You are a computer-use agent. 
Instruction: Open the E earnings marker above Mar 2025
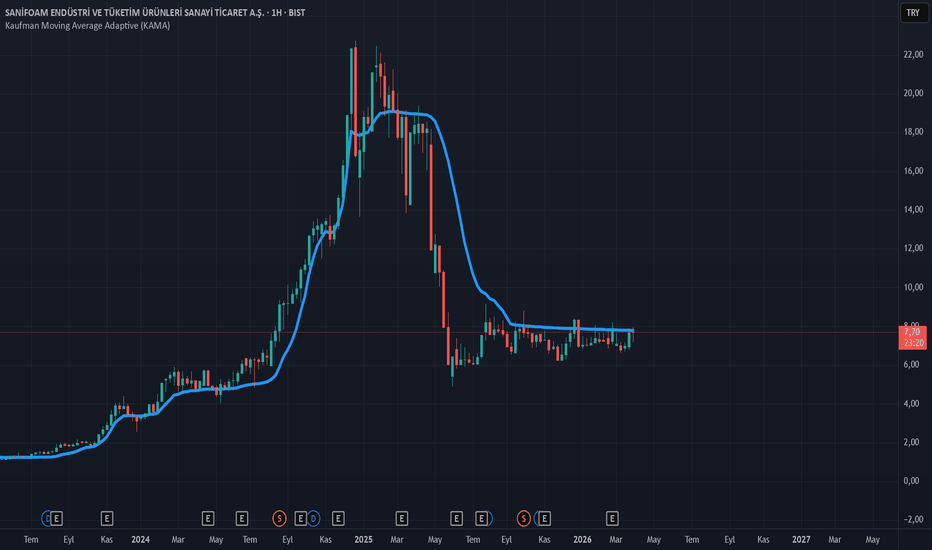401,518
